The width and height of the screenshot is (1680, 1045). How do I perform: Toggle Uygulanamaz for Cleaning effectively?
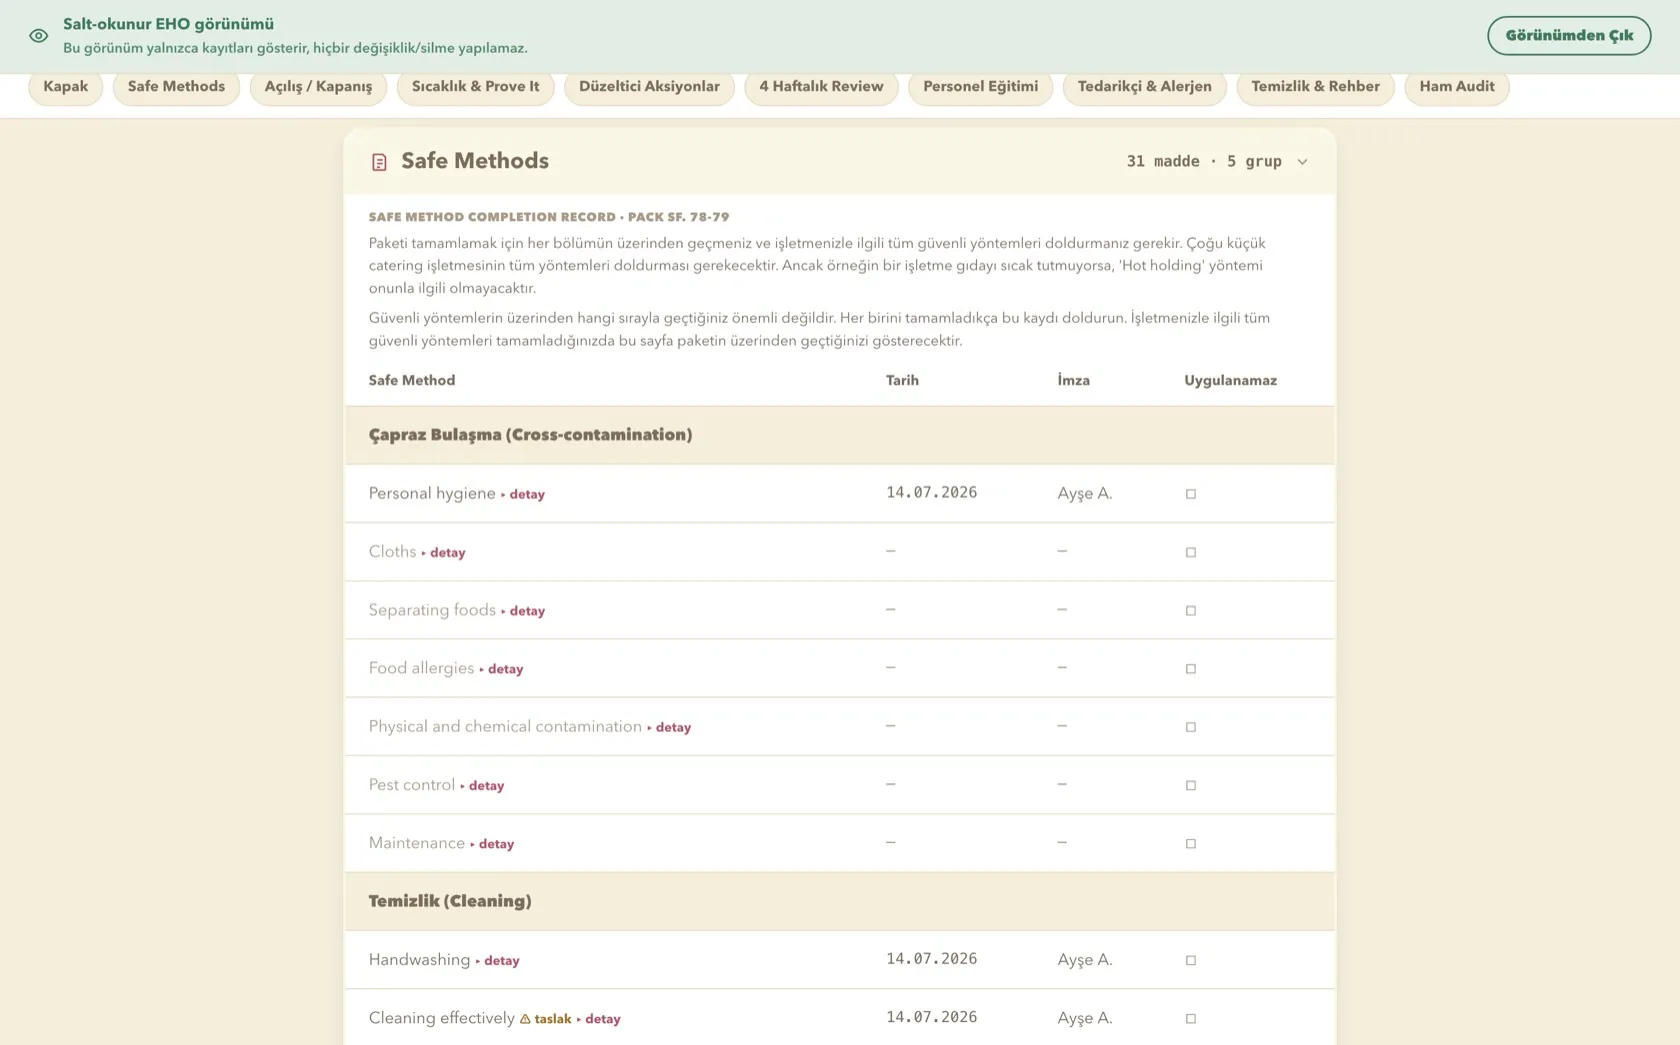[1191, 1019]
